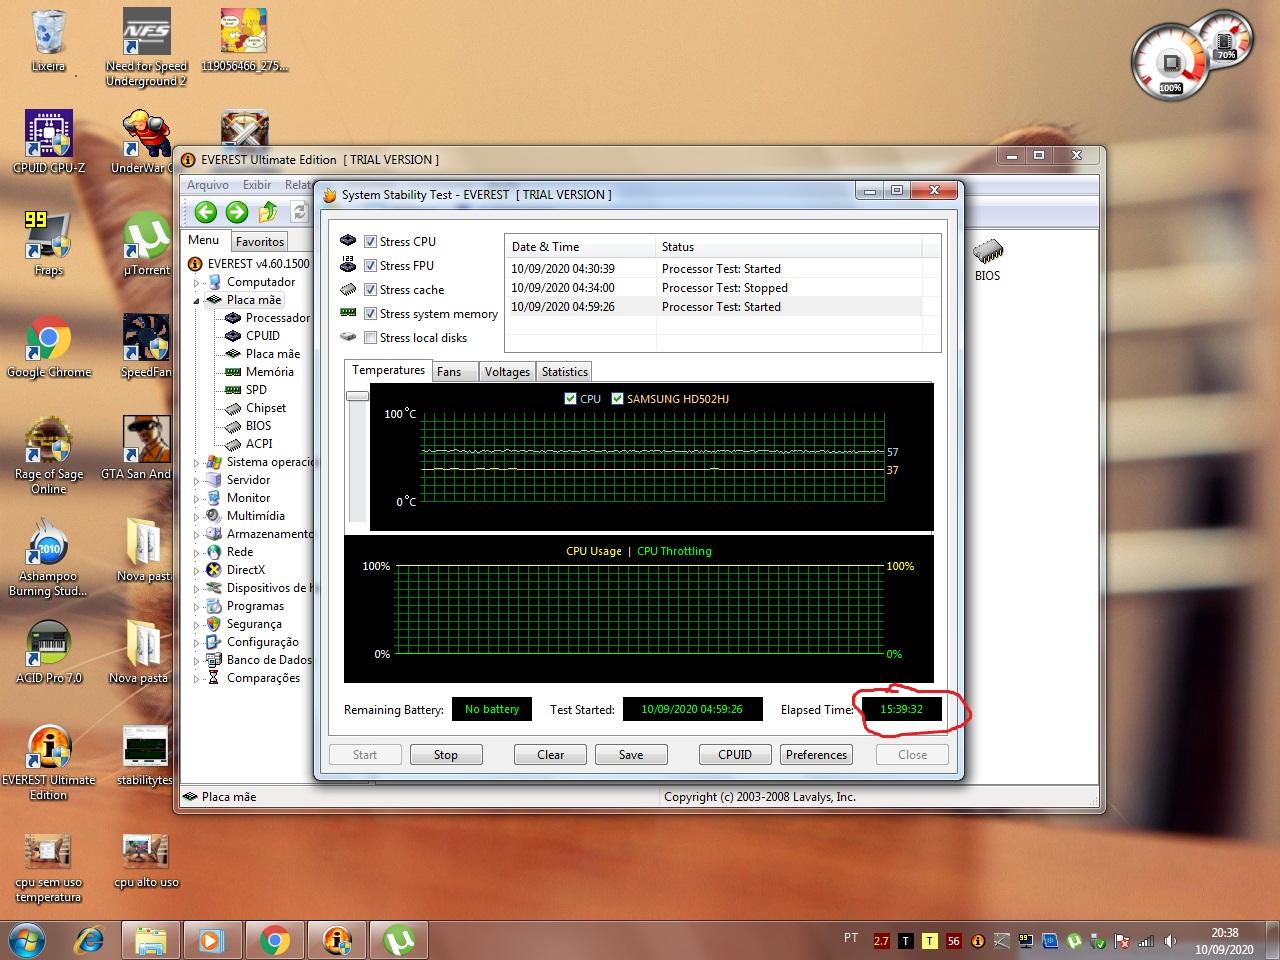Image resolution: width=1280 pixels, height=960 pixels.
Task: Expand the Sistema operacional tree node
Action: [x=197, y=463]
